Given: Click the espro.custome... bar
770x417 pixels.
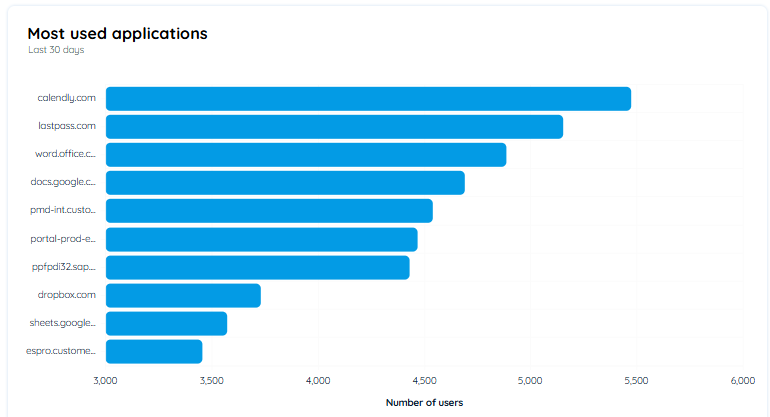Looking at the screenshot, I should pyautogui.click(x=154, y=352).
